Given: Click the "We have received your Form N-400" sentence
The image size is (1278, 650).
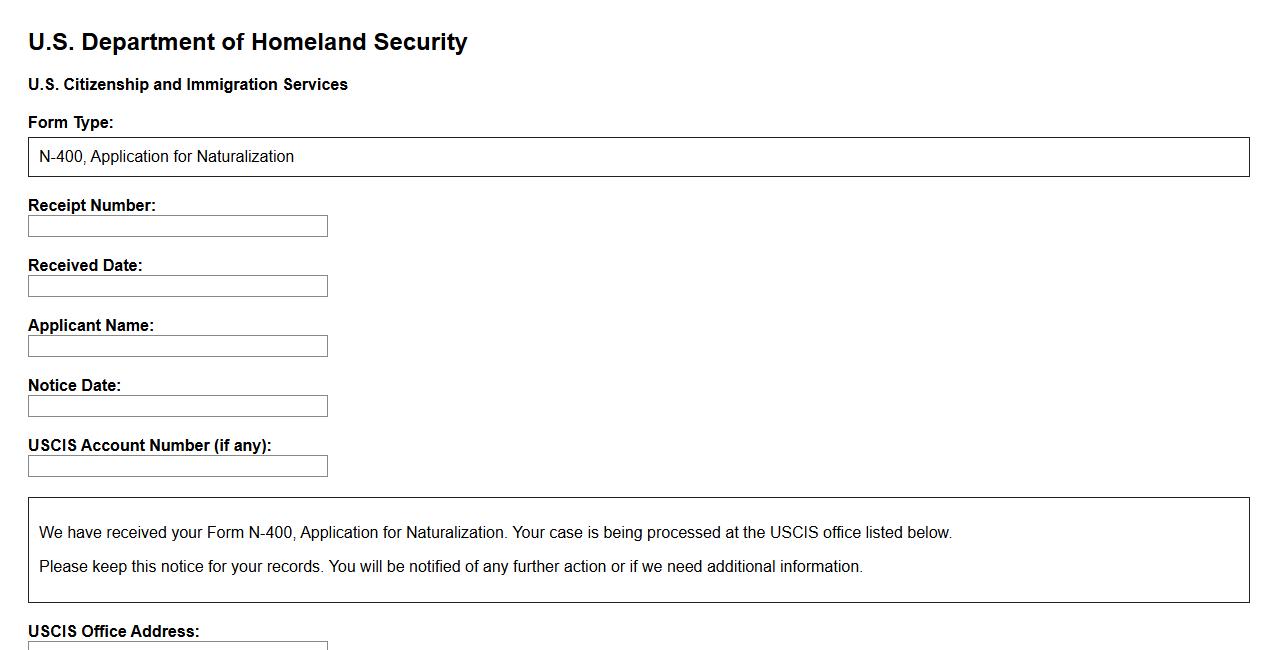Looking at the screenshot, I should pos(273,533).
